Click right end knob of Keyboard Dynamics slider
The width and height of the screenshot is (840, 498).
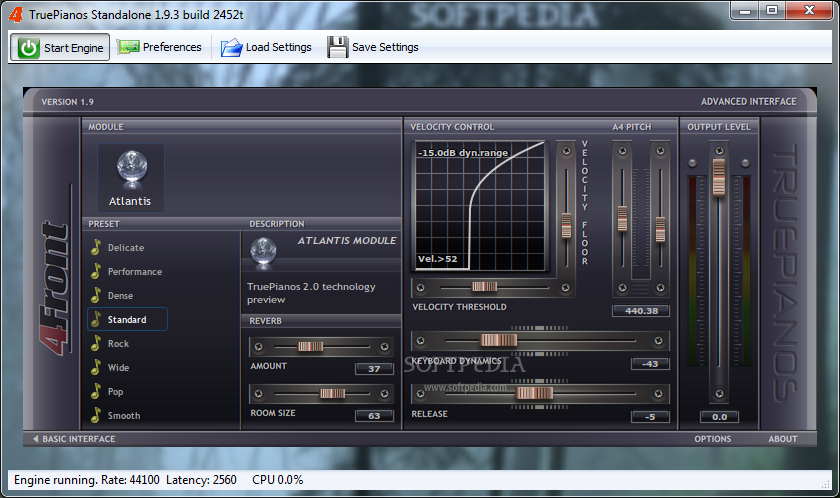[x=658, y=341]
